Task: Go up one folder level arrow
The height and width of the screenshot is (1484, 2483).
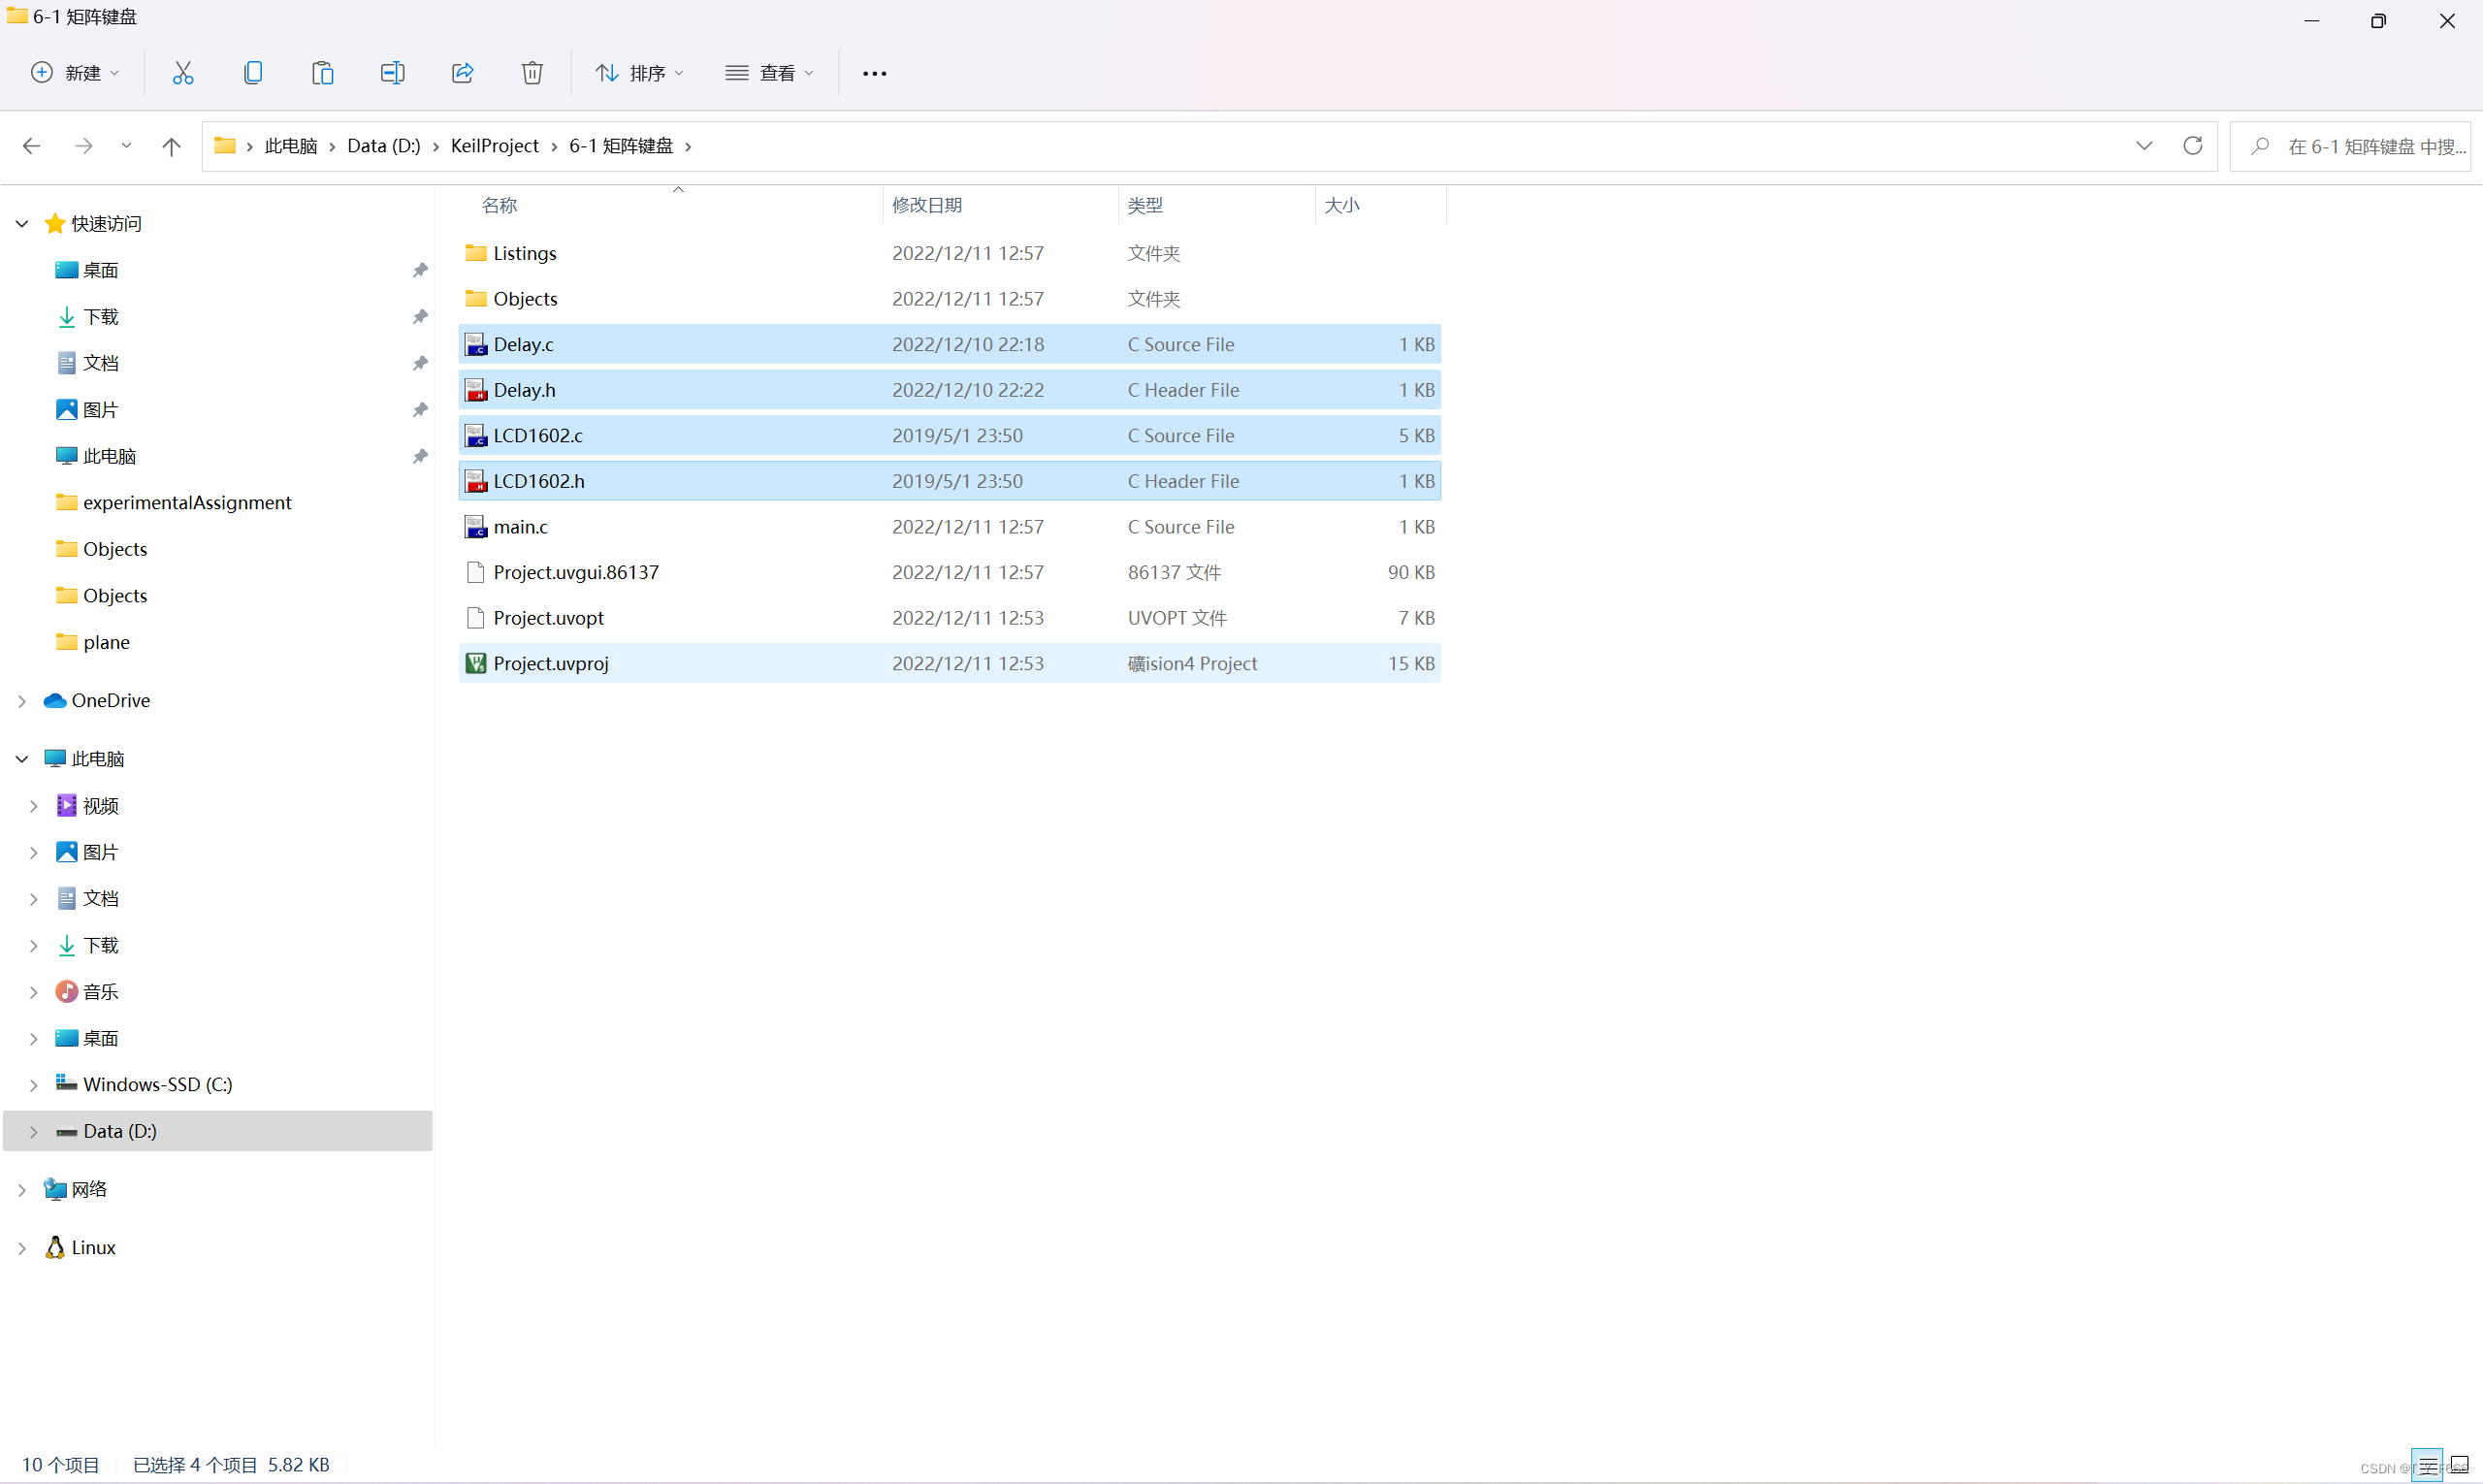Action: coord(171,146)
